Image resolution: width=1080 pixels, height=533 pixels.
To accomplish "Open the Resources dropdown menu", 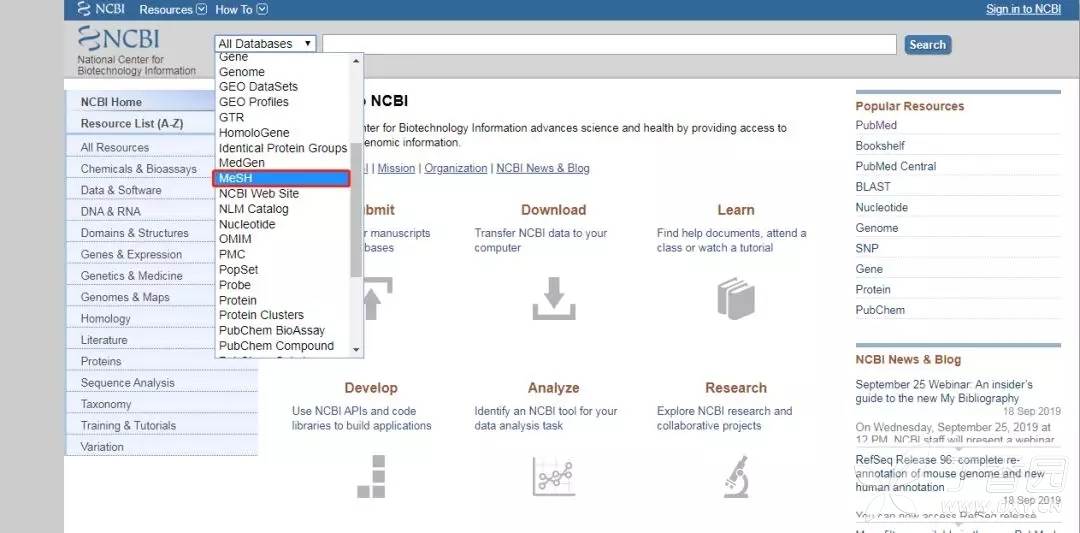I will pyautogui.click(x=173, y=10).
